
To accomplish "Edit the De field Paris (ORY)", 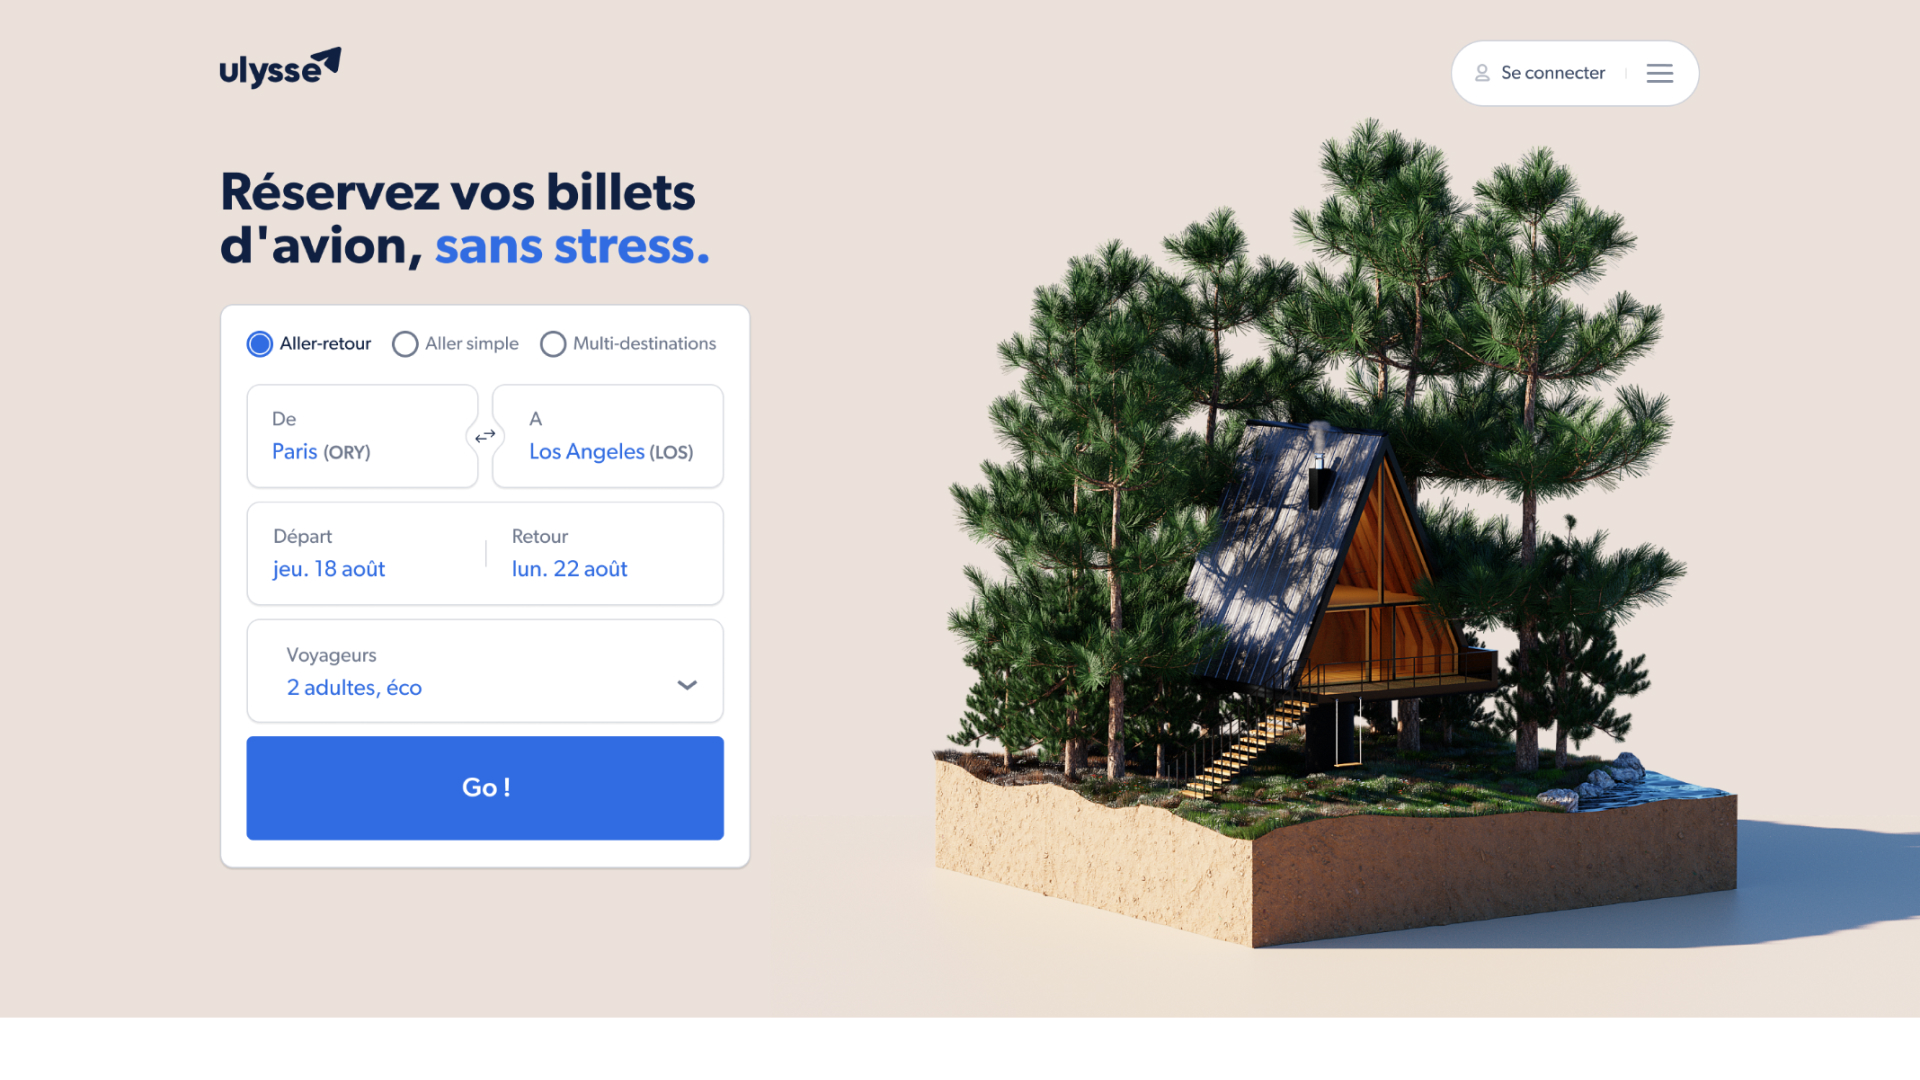I will [x=362, y=436].
